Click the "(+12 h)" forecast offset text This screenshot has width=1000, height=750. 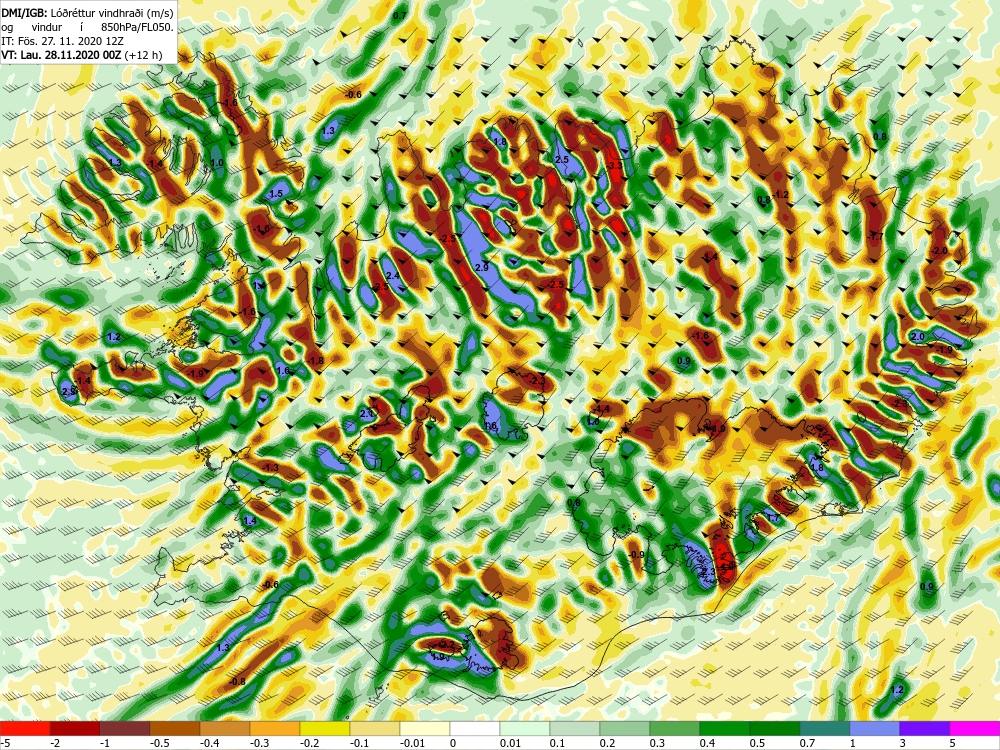[x=143, y=55]
